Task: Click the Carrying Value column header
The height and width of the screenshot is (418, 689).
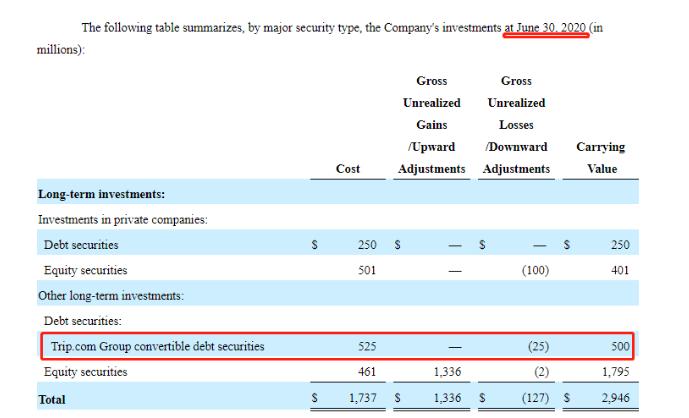Action: point(601,158)
